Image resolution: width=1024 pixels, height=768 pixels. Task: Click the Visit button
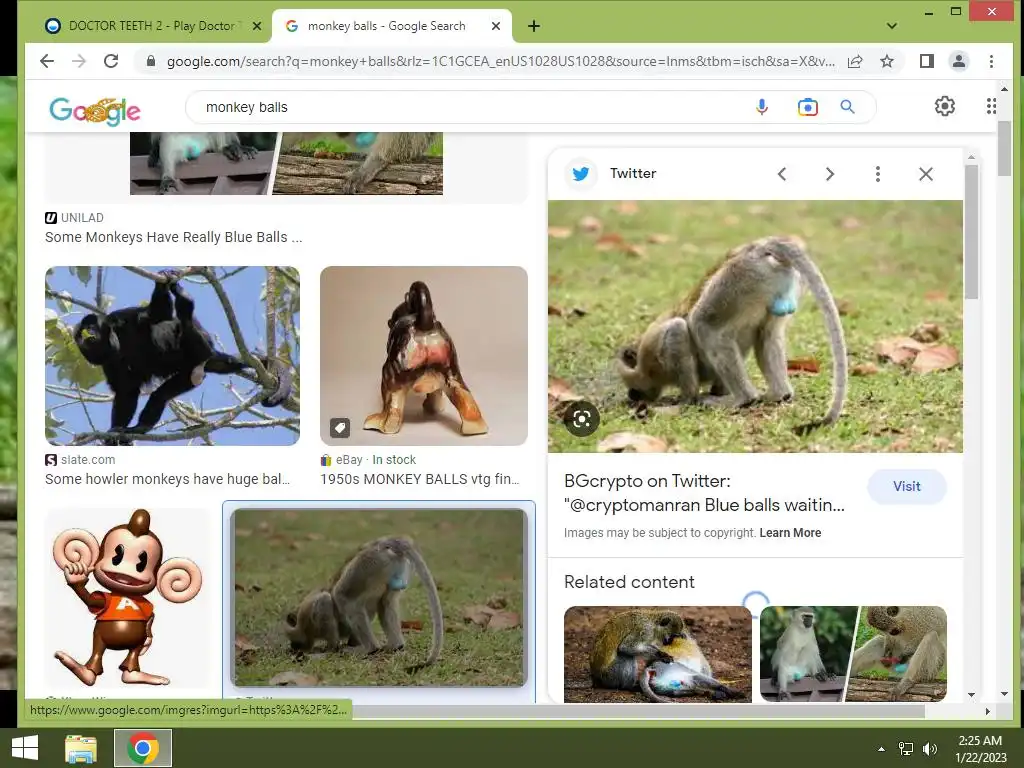point(906,487)
